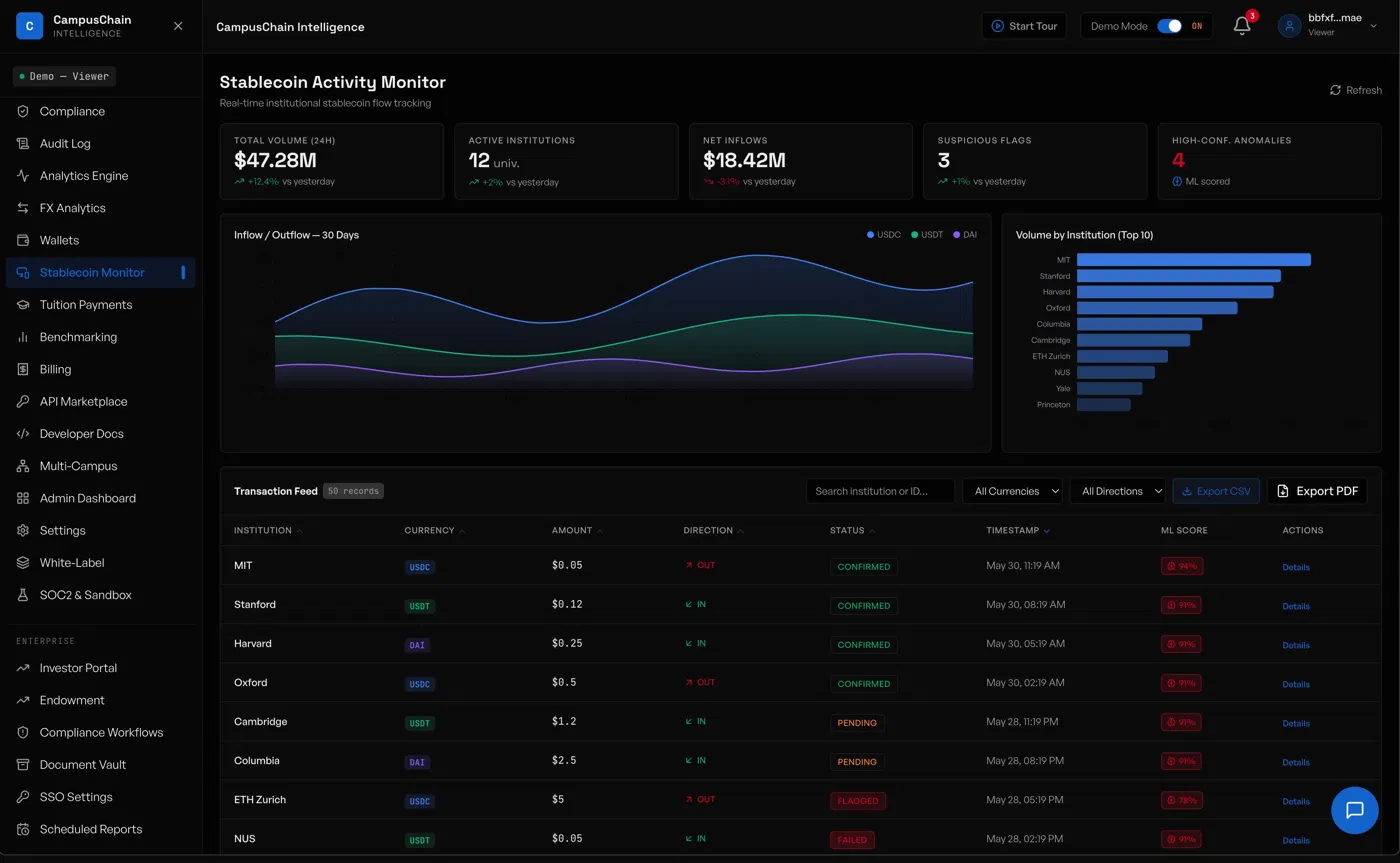The image size is (1400, 863).
Task: Click the user avatar icon
Action: [1290, 26]
